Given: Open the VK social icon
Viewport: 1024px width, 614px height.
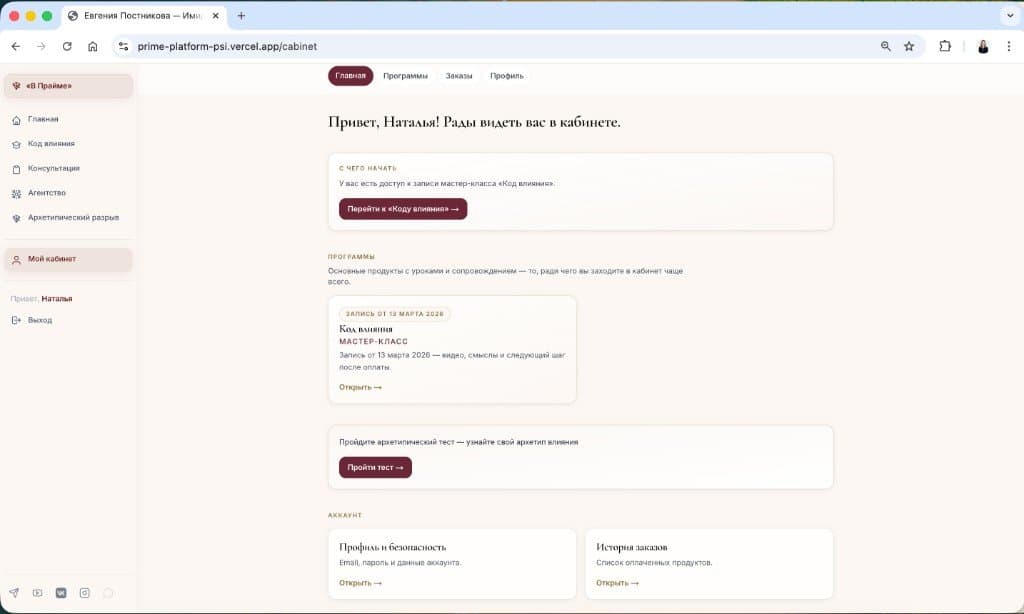Looking at the screenshot, I should tap(61, 593).
